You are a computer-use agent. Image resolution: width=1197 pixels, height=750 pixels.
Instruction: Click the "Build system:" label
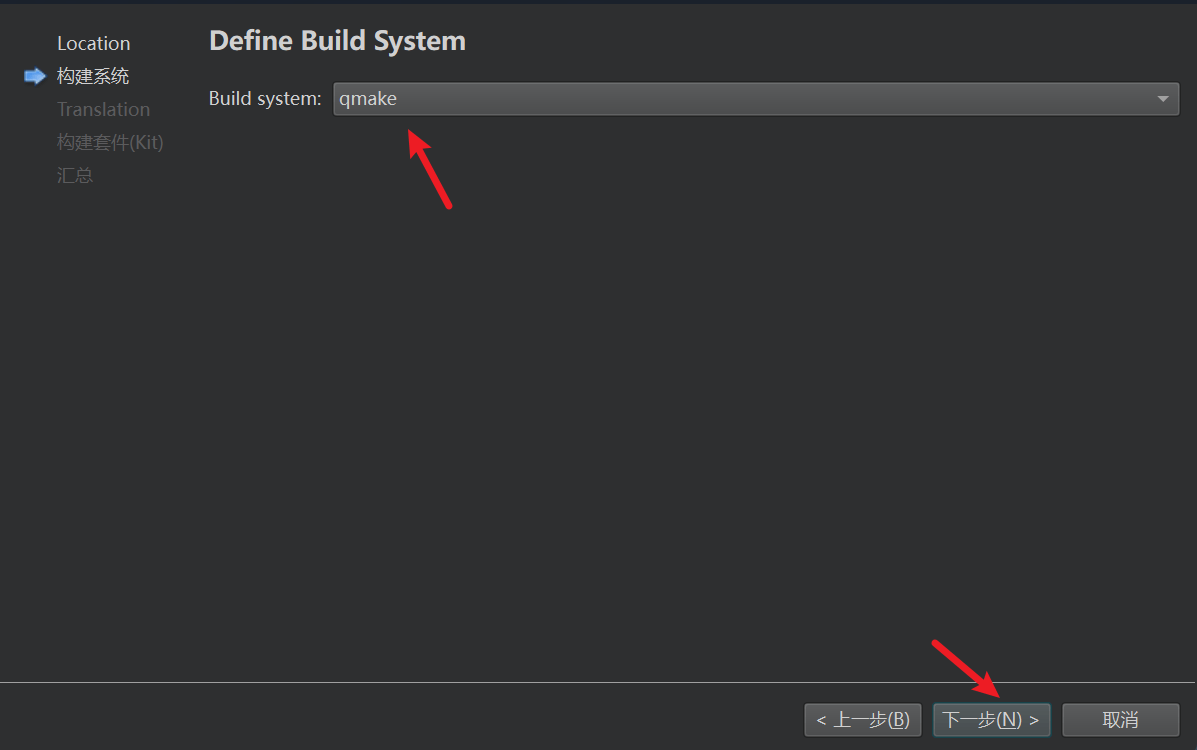point(265,99)
